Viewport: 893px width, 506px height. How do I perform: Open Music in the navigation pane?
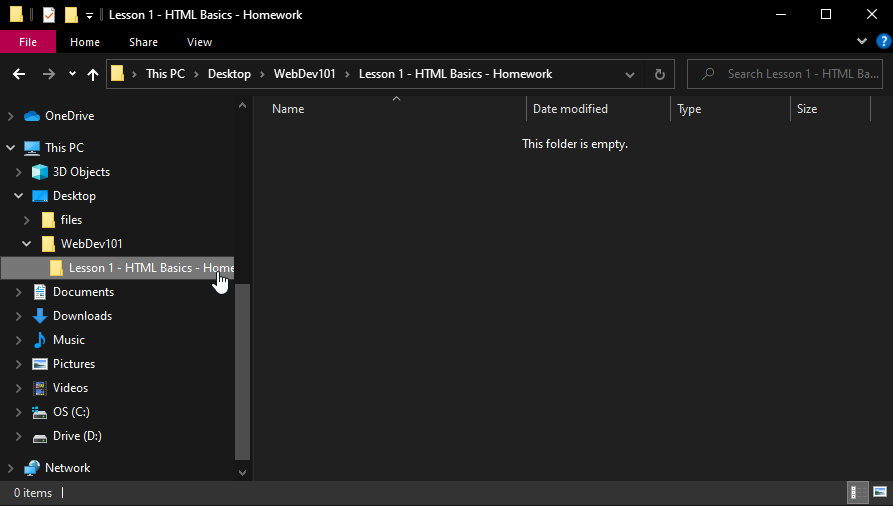[68, 340]
